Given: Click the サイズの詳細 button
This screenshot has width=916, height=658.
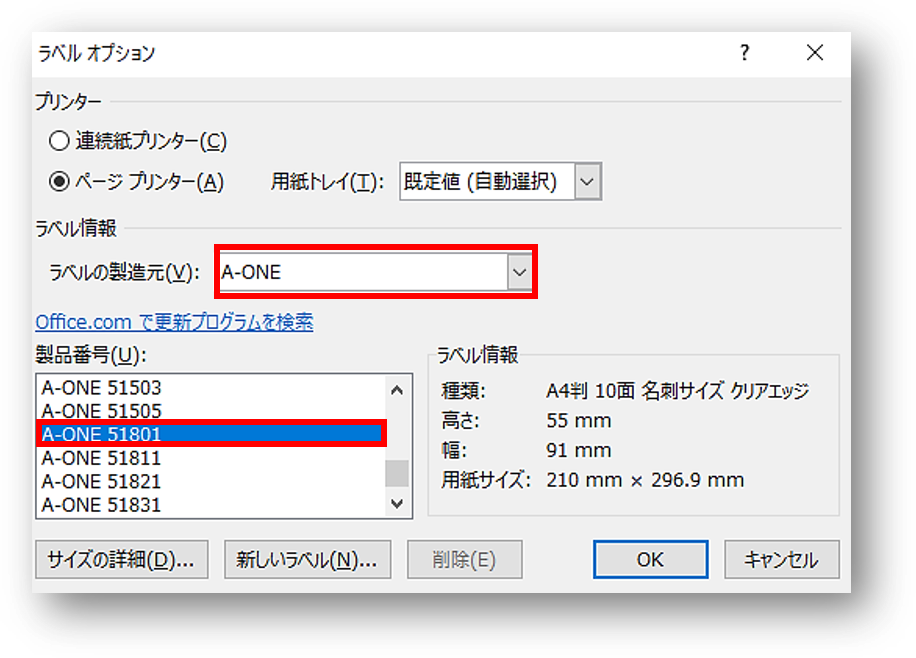Looking at the screenshot, I should click(x=122, y=560).
